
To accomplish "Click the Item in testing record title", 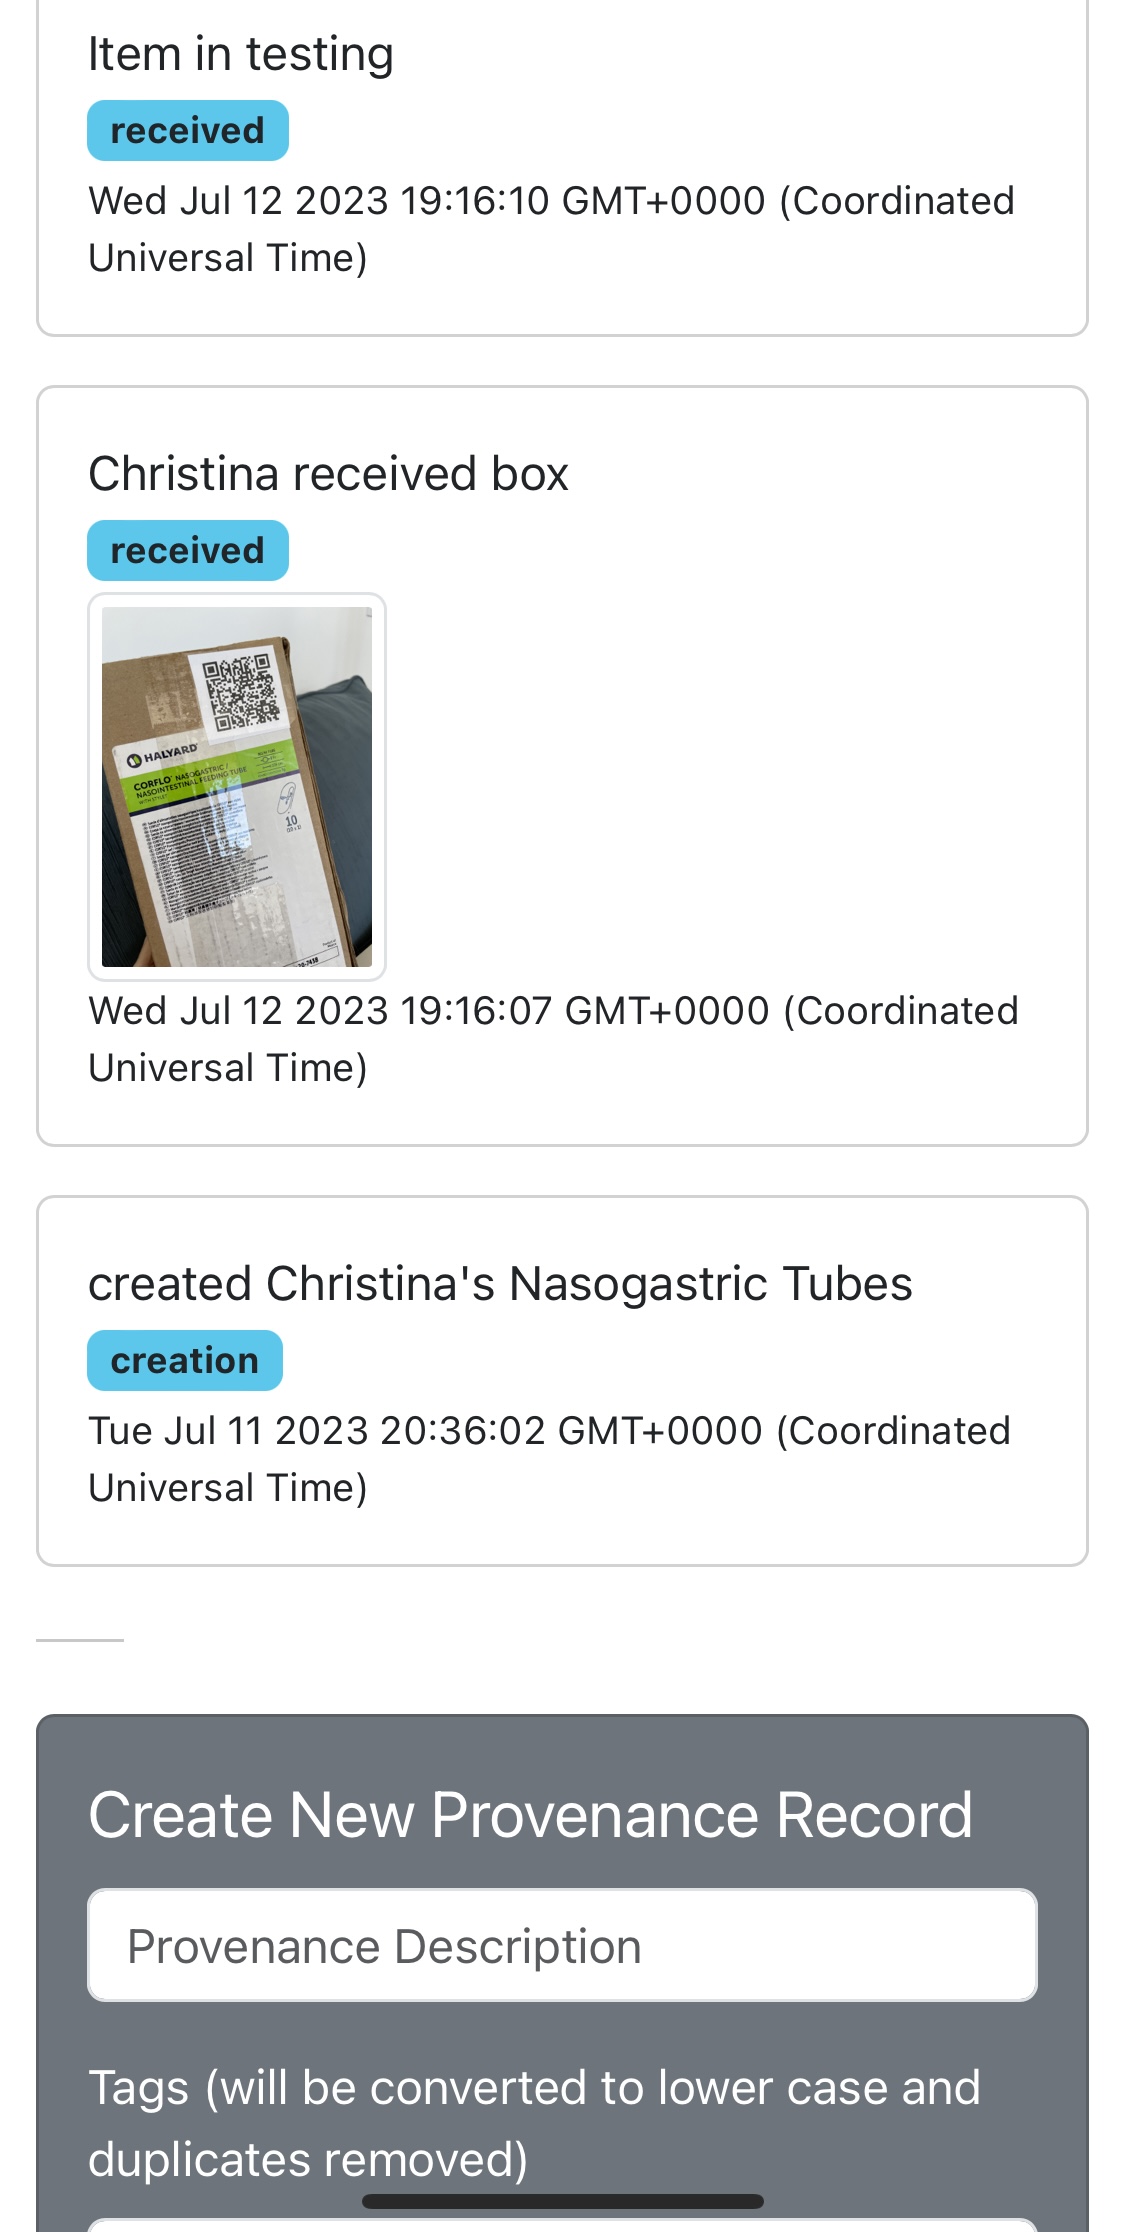I will coord(241,54).
